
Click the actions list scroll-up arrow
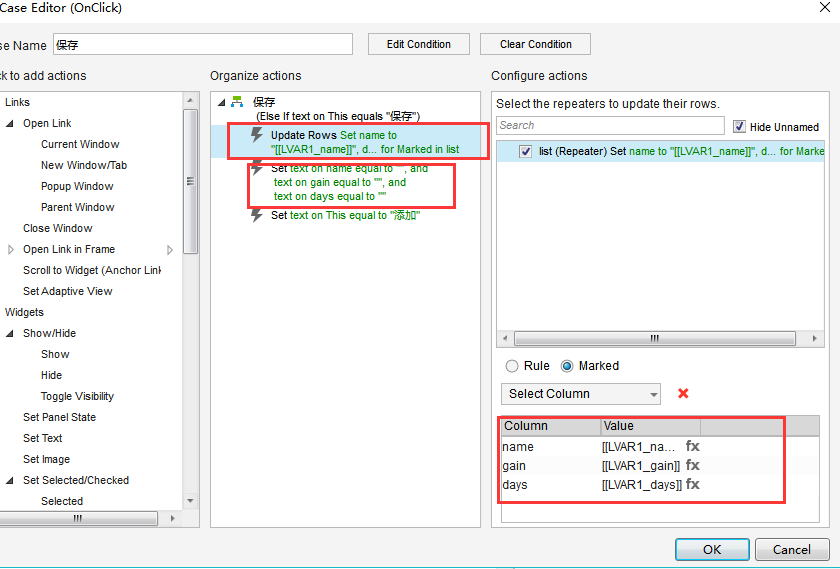[x=190, y=100]
